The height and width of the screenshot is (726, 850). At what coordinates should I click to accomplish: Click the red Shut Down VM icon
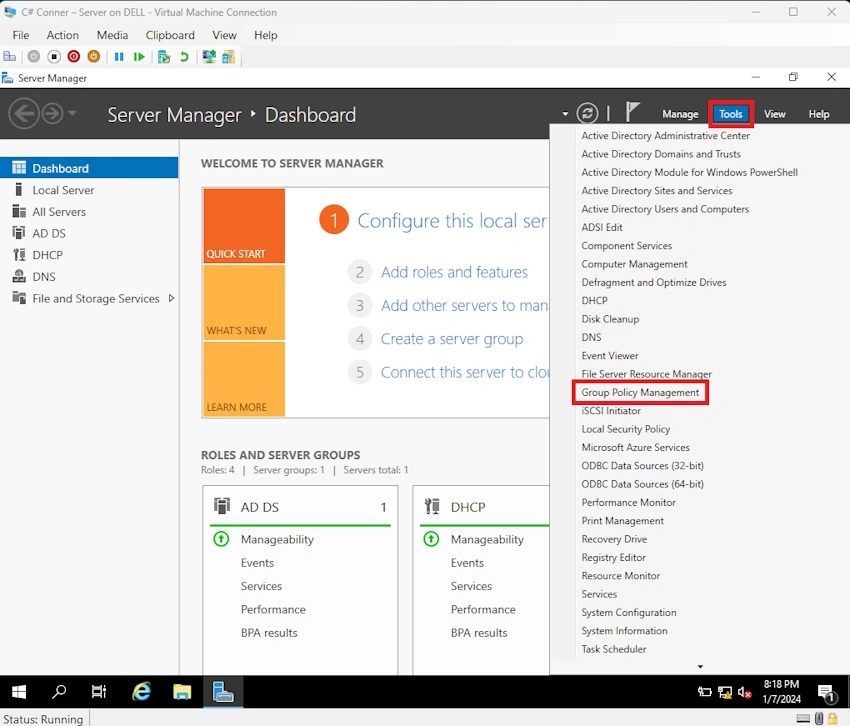(x=74, y=56)
